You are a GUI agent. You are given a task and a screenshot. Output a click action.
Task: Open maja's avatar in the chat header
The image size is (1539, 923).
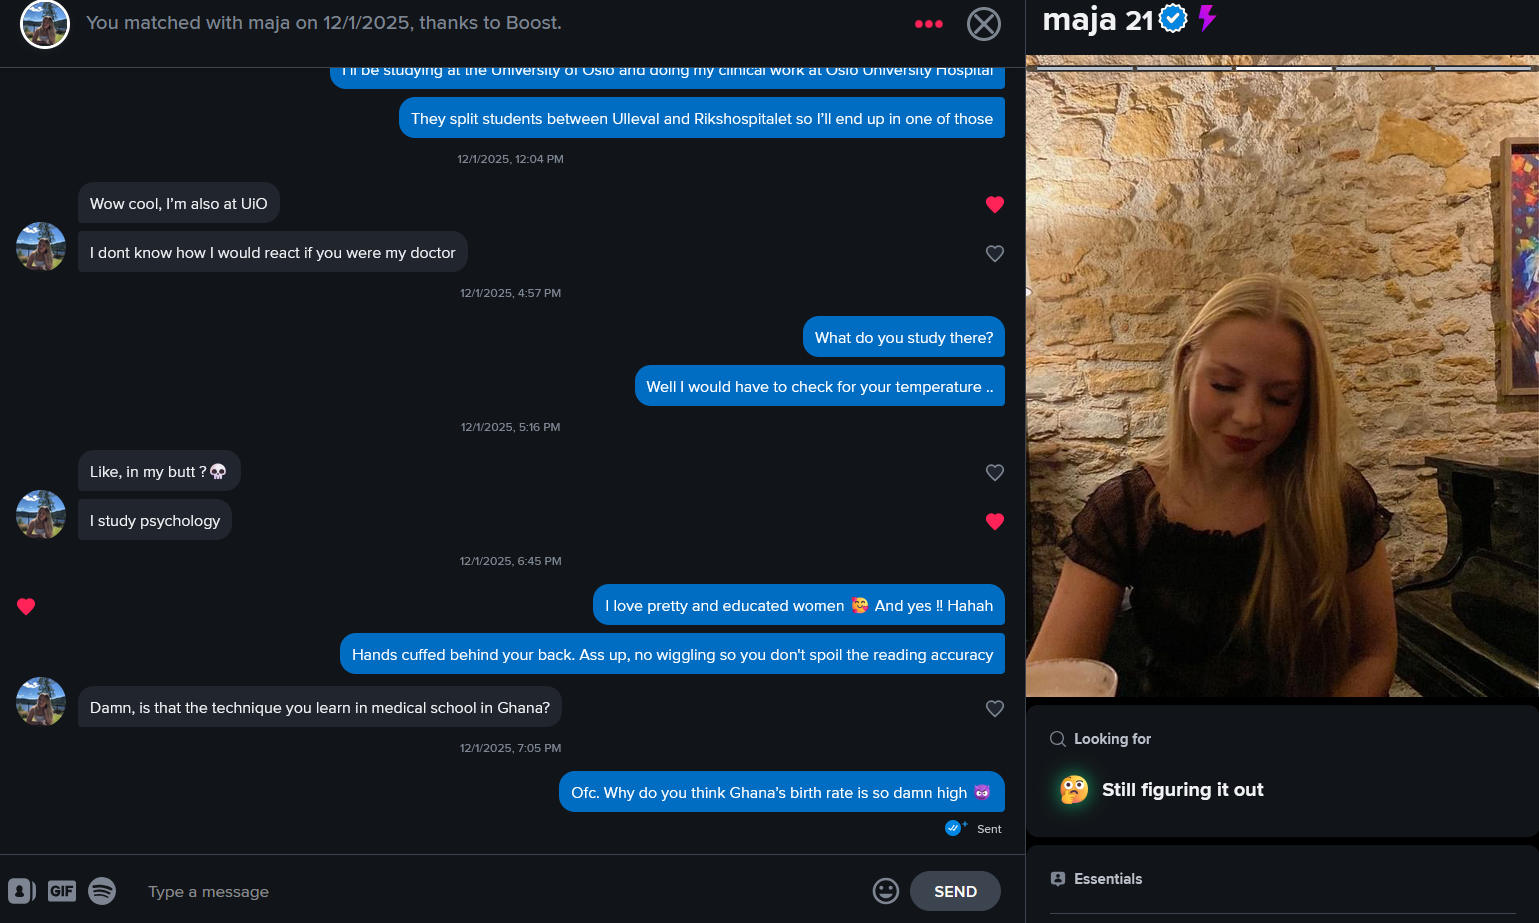45,24
